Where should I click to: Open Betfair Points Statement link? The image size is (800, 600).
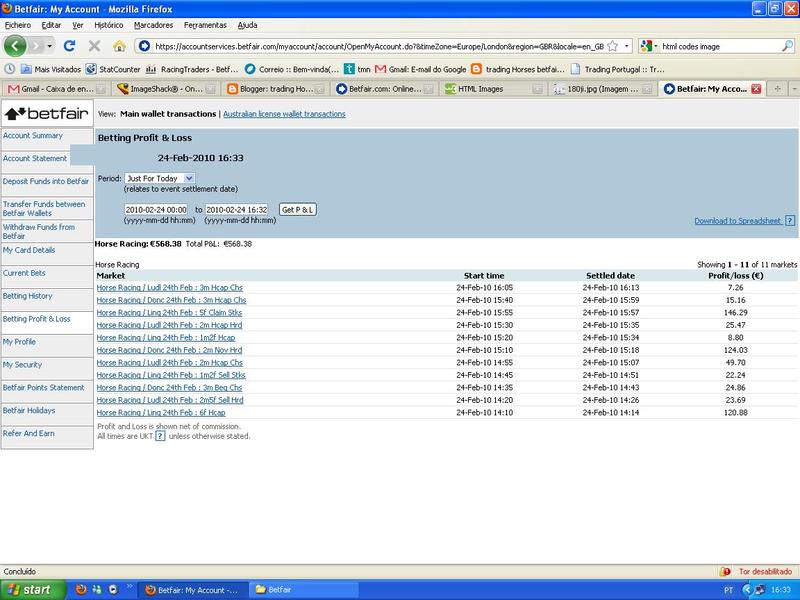tap(43, 388)
